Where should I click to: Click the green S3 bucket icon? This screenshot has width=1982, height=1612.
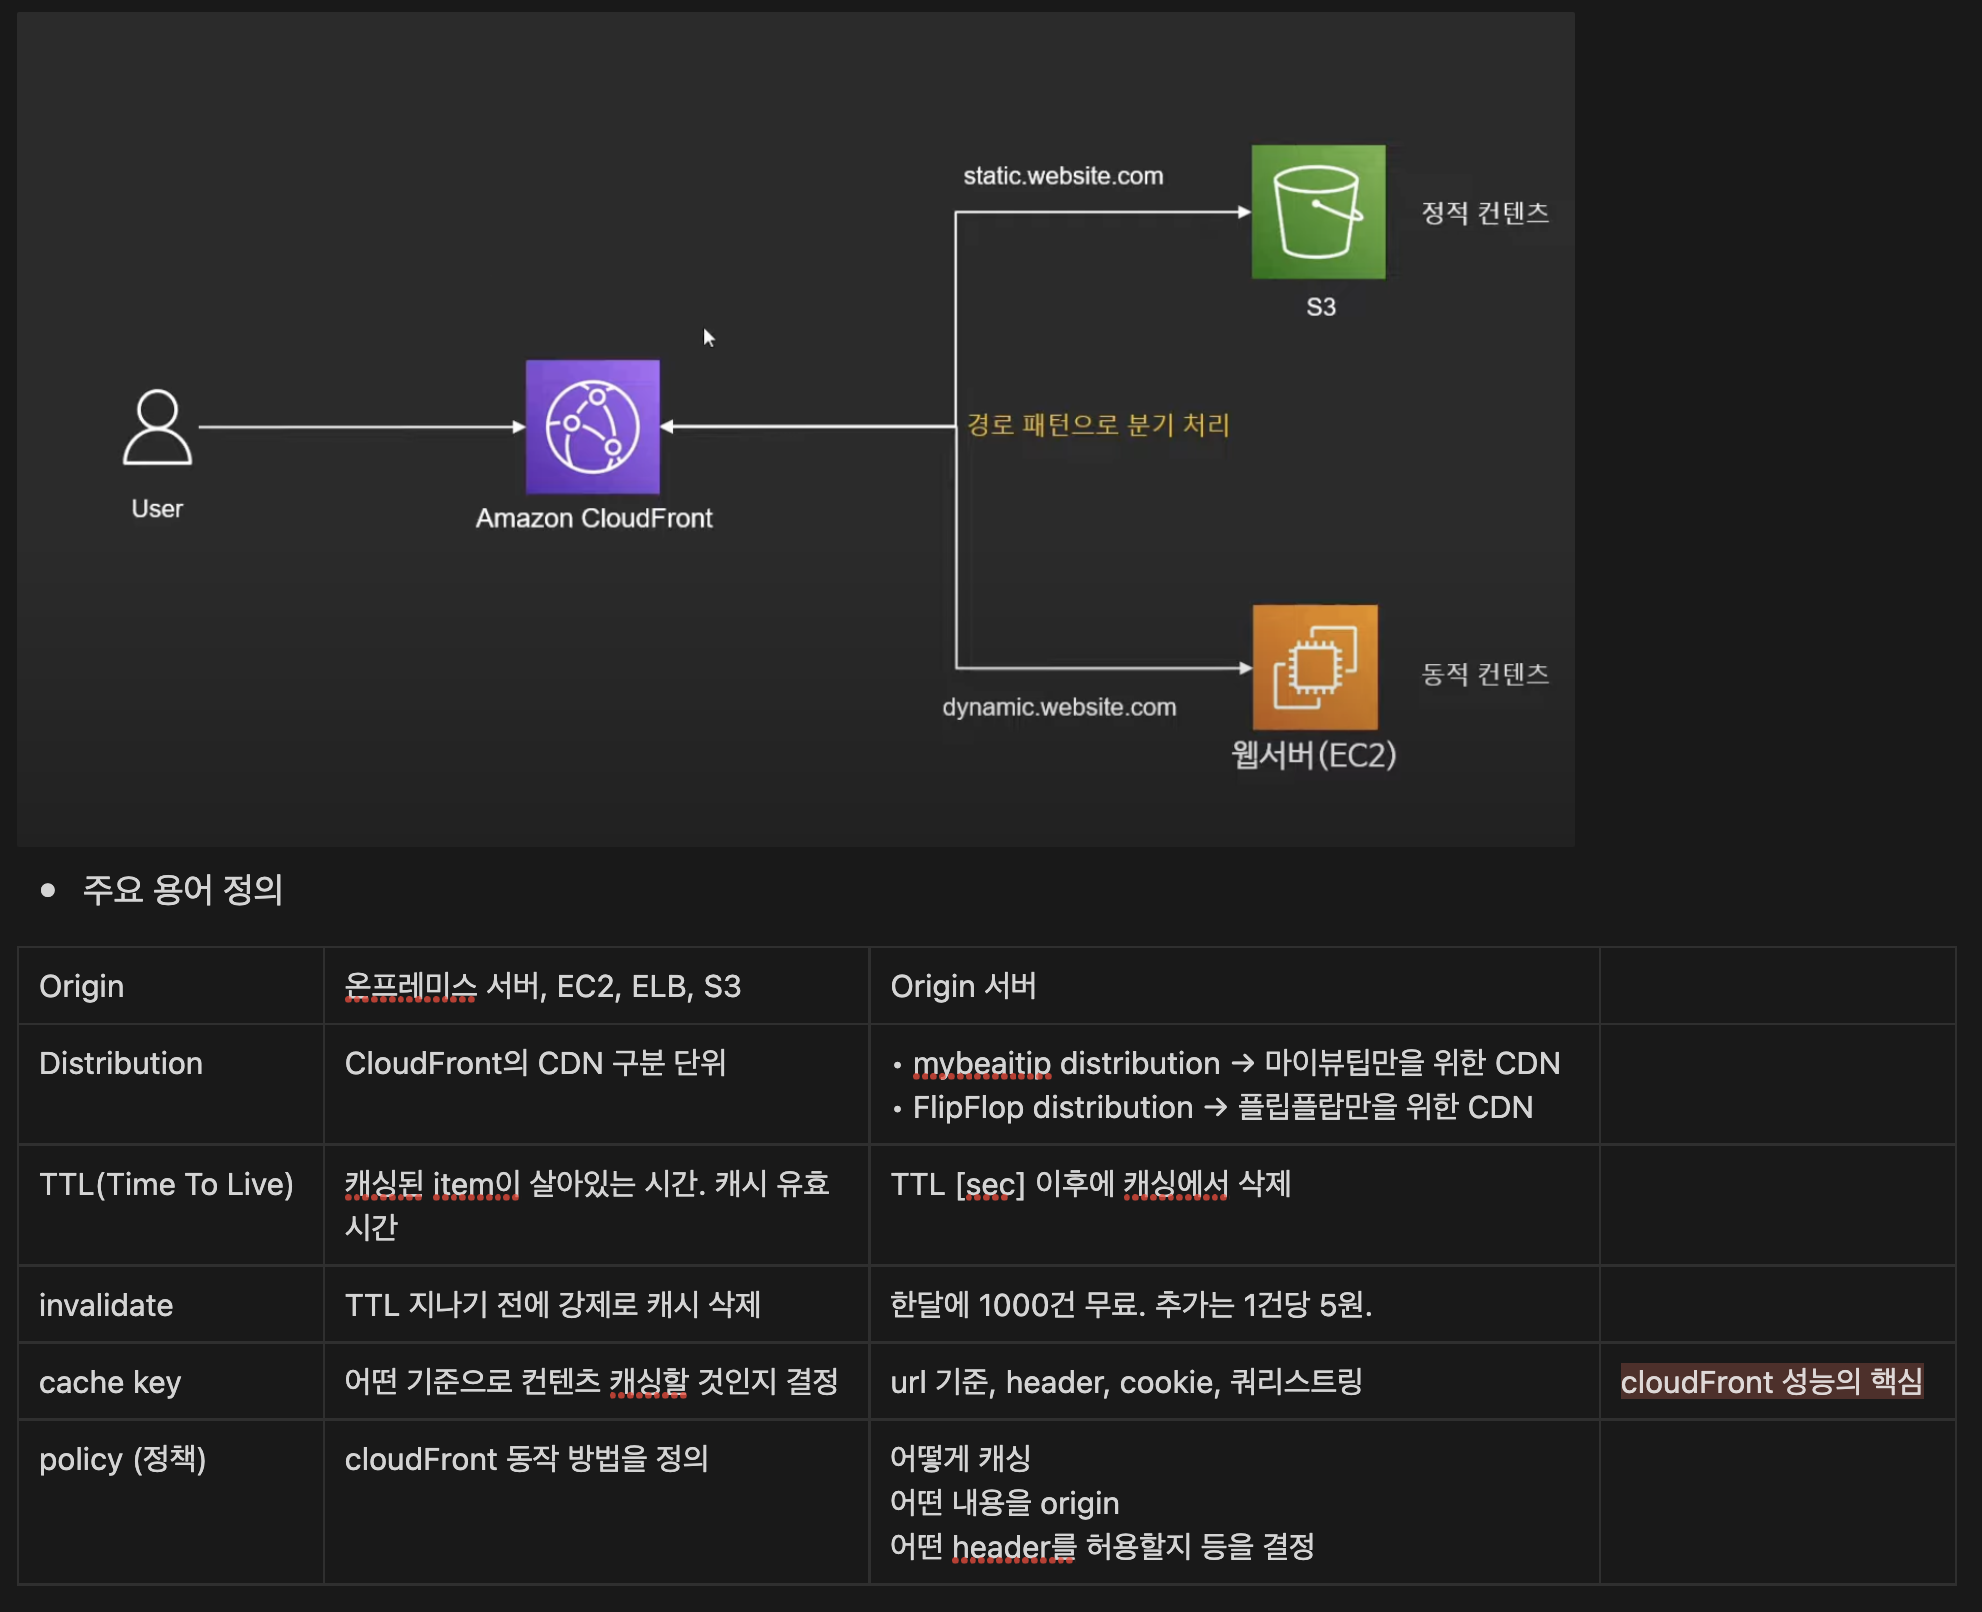coord(1318,212)
